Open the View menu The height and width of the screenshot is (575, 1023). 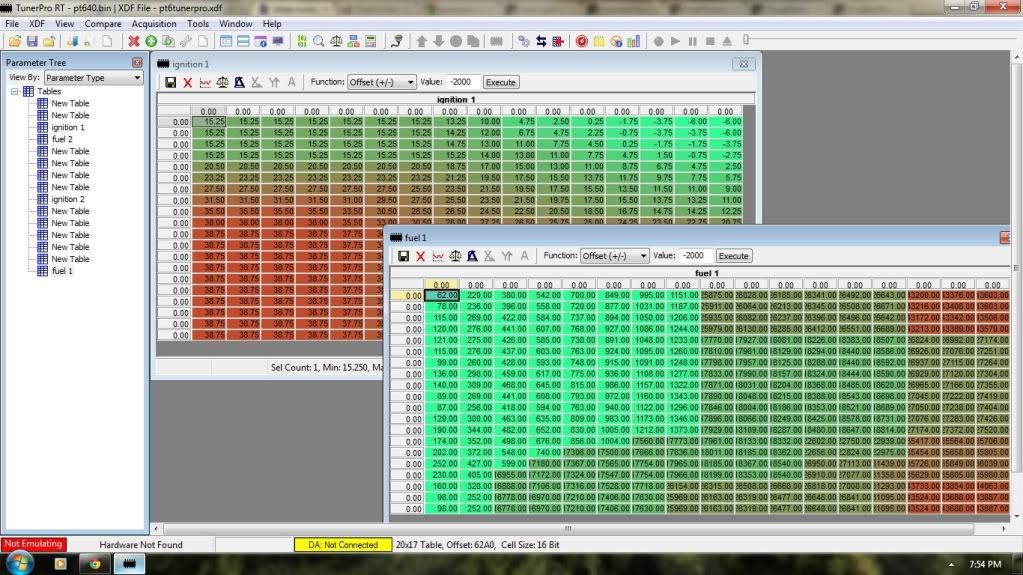point(64,23)
